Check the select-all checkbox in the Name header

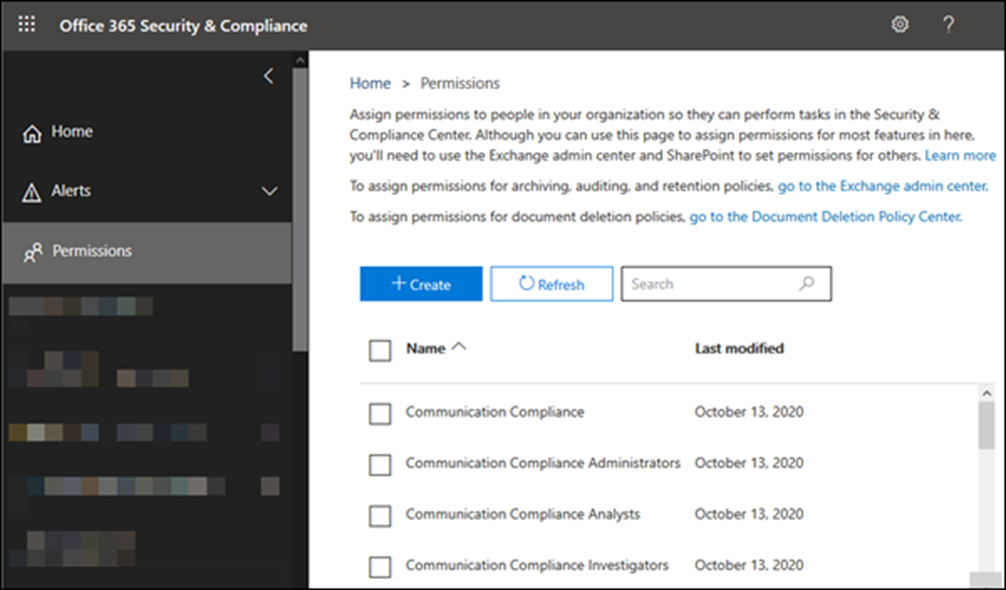pyautogui.click(x=378, y=350)
